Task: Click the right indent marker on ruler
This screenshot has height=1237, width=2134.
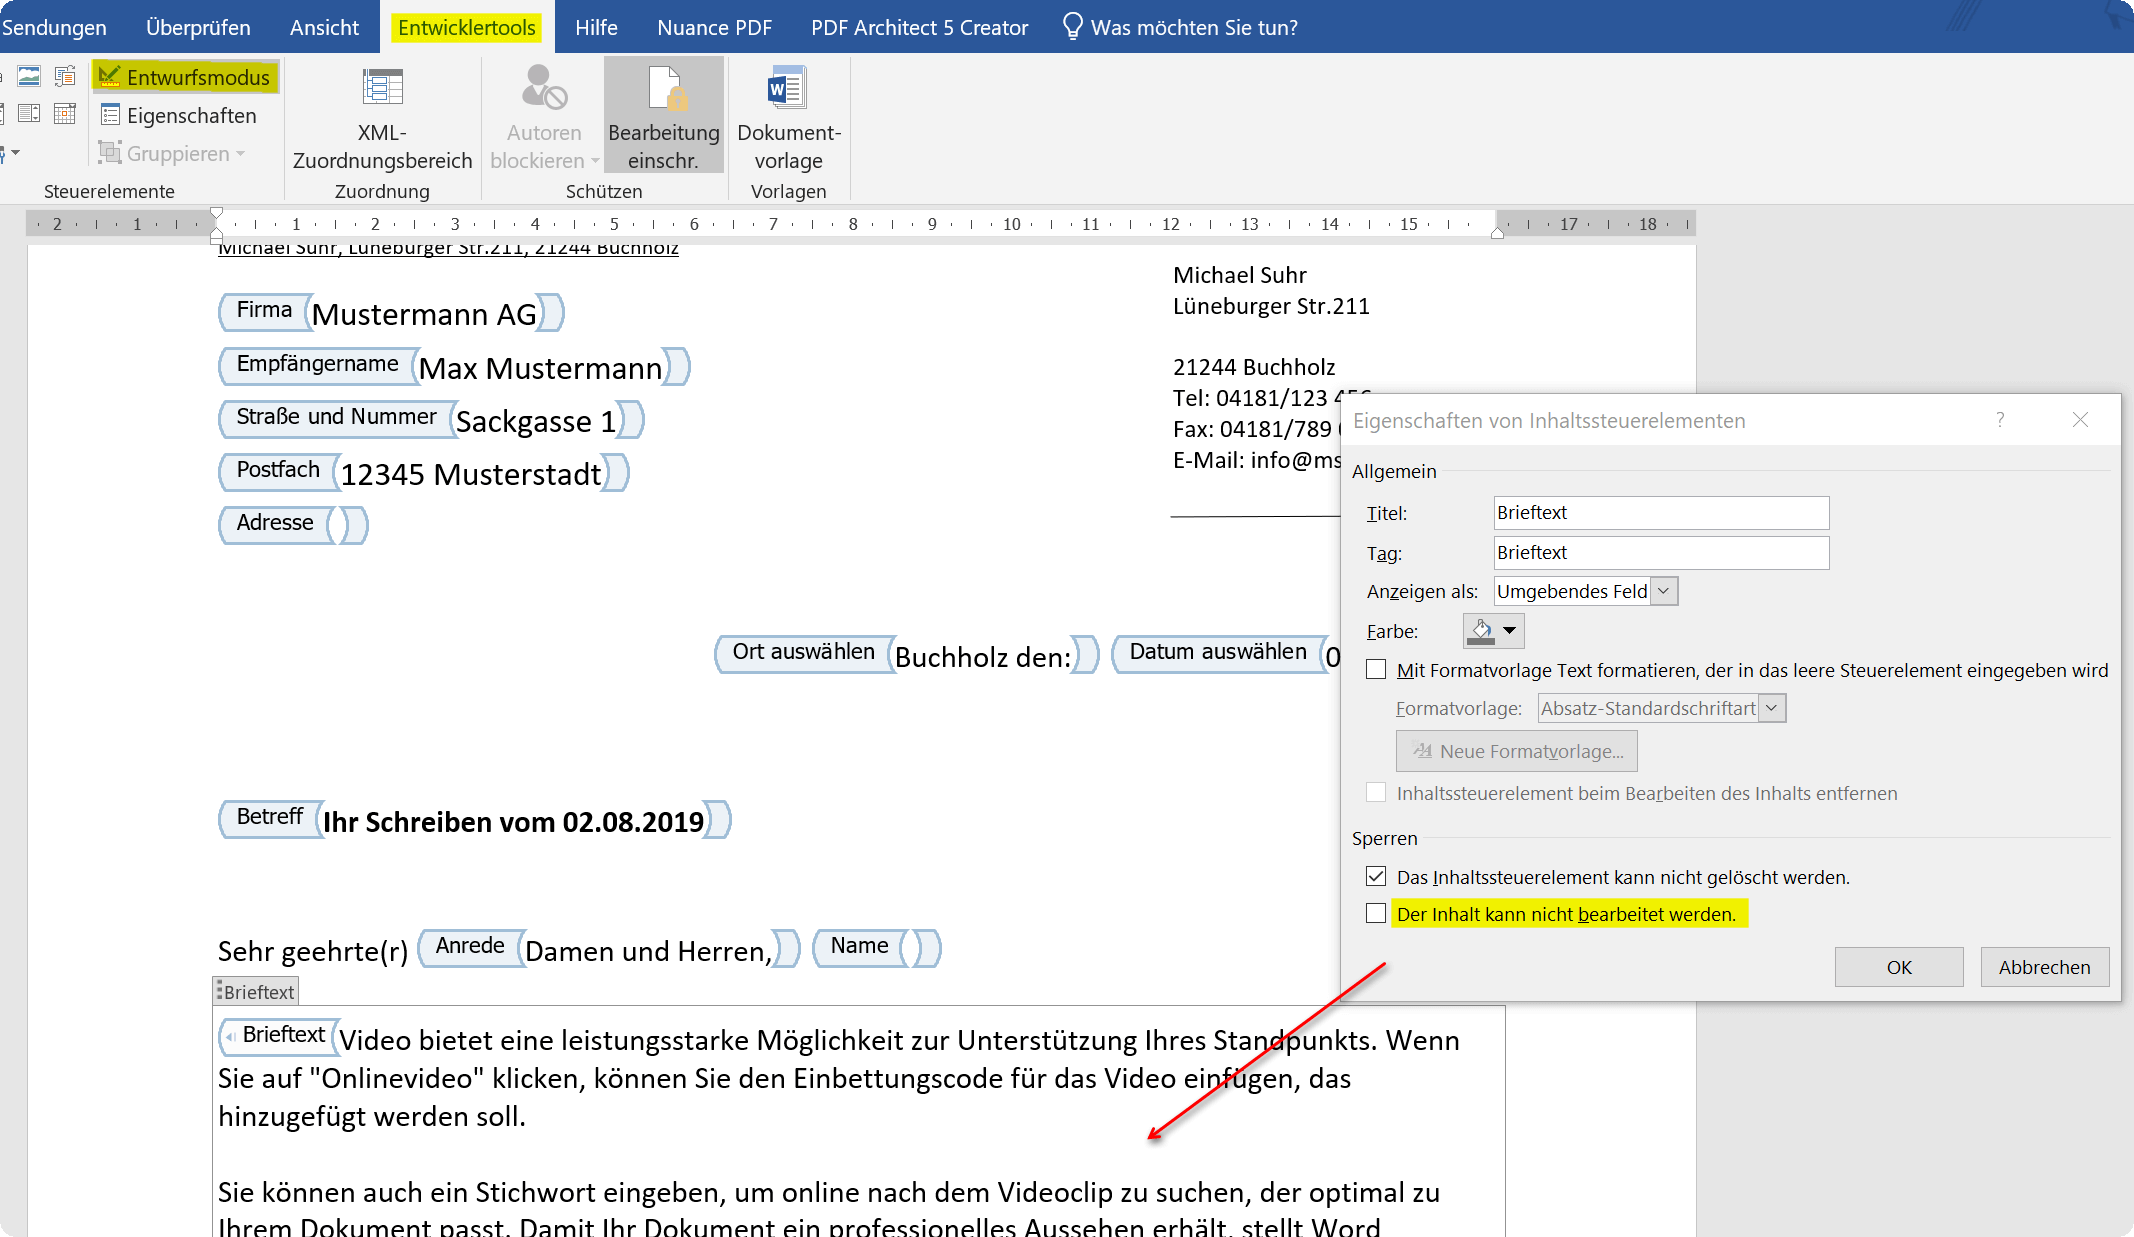Action: click(1497, 233)
